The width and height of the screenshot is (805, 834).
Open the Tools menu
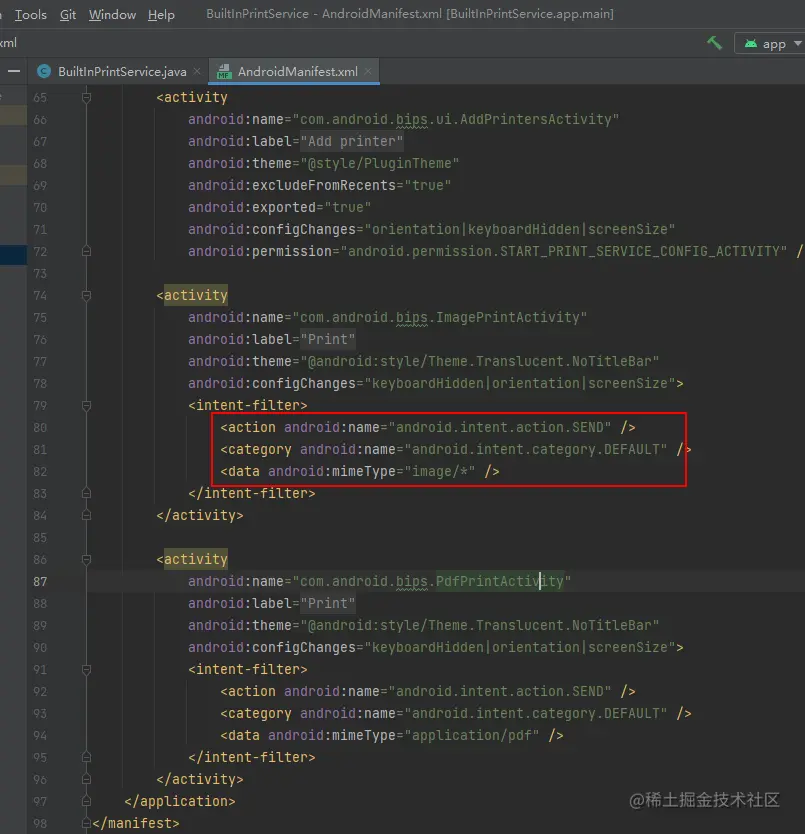click(x=30, y=14)
